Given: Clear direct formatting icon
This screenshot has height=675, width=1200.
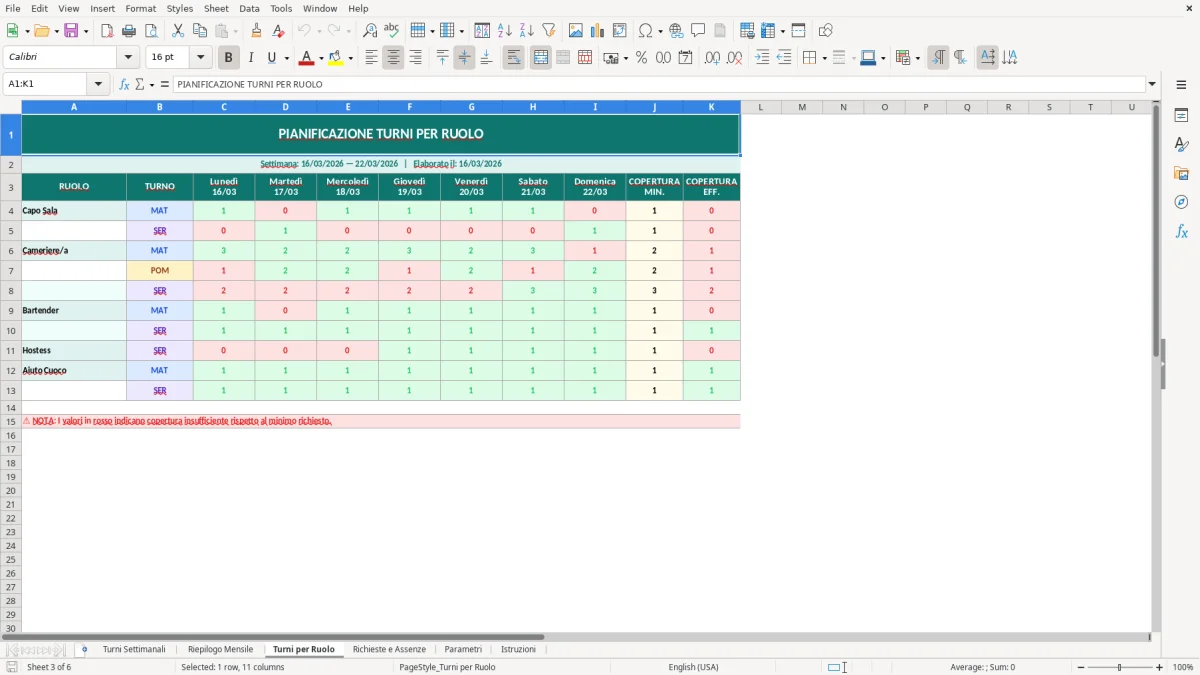Looking at the screenshot, I should (x=278, y=31).
